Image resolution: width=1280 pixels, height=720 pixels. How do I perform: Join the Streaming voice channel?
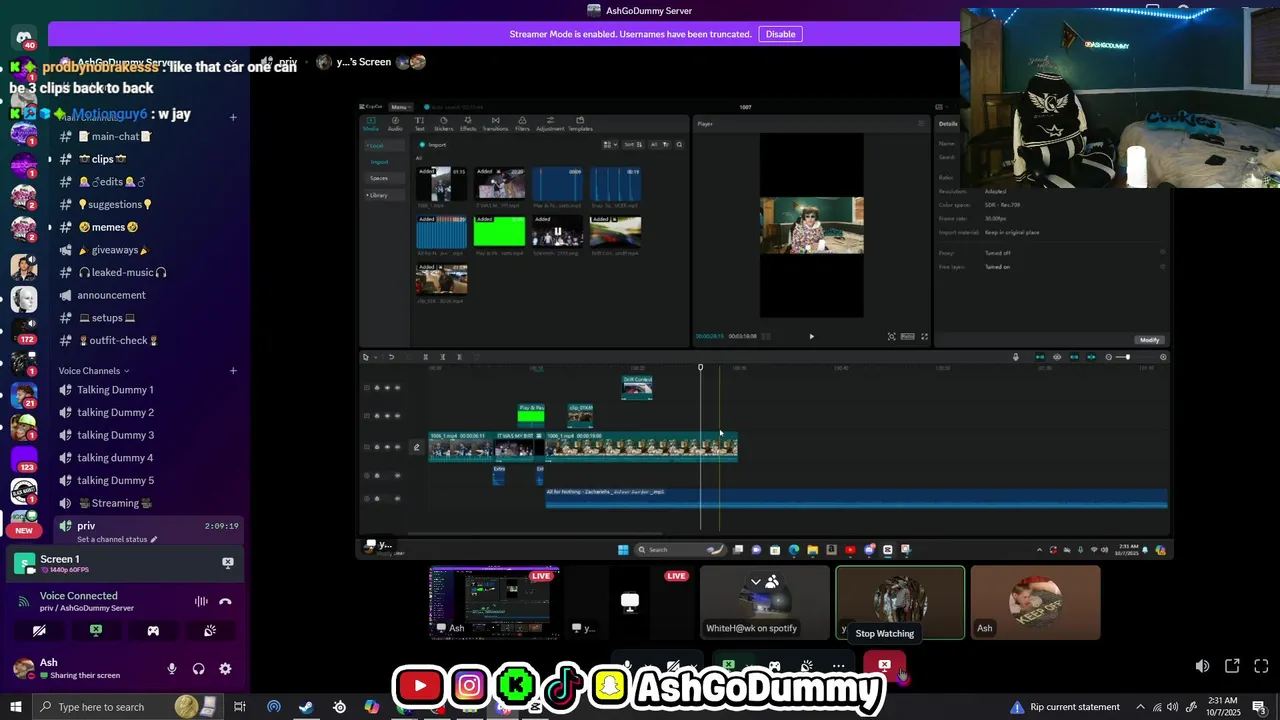click(115, 503)
